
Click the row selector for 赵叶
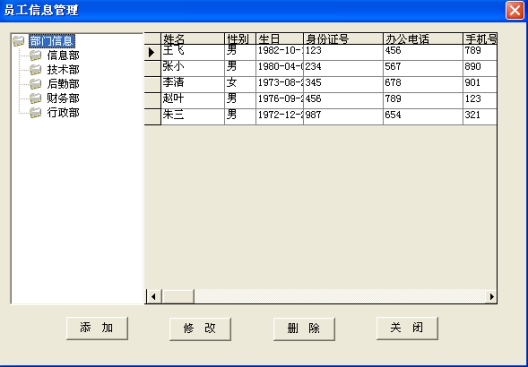click(x=153, y=100)
